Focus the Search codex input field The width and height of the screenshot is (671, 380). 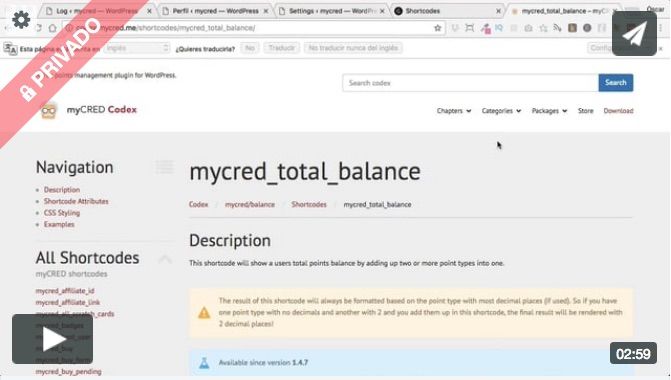click(x=470, y=83)
